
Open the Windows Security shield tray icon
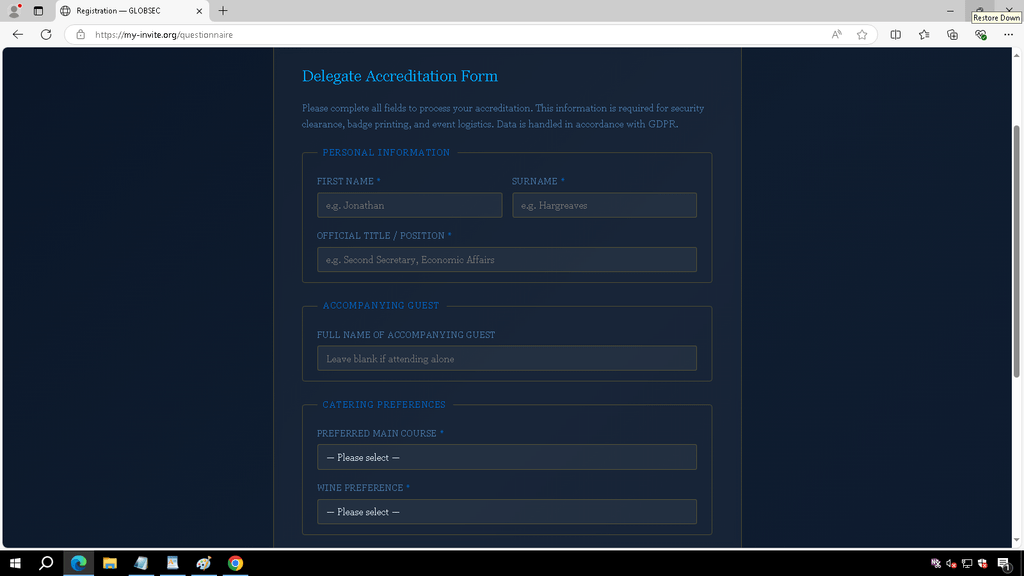pos(982,564)
